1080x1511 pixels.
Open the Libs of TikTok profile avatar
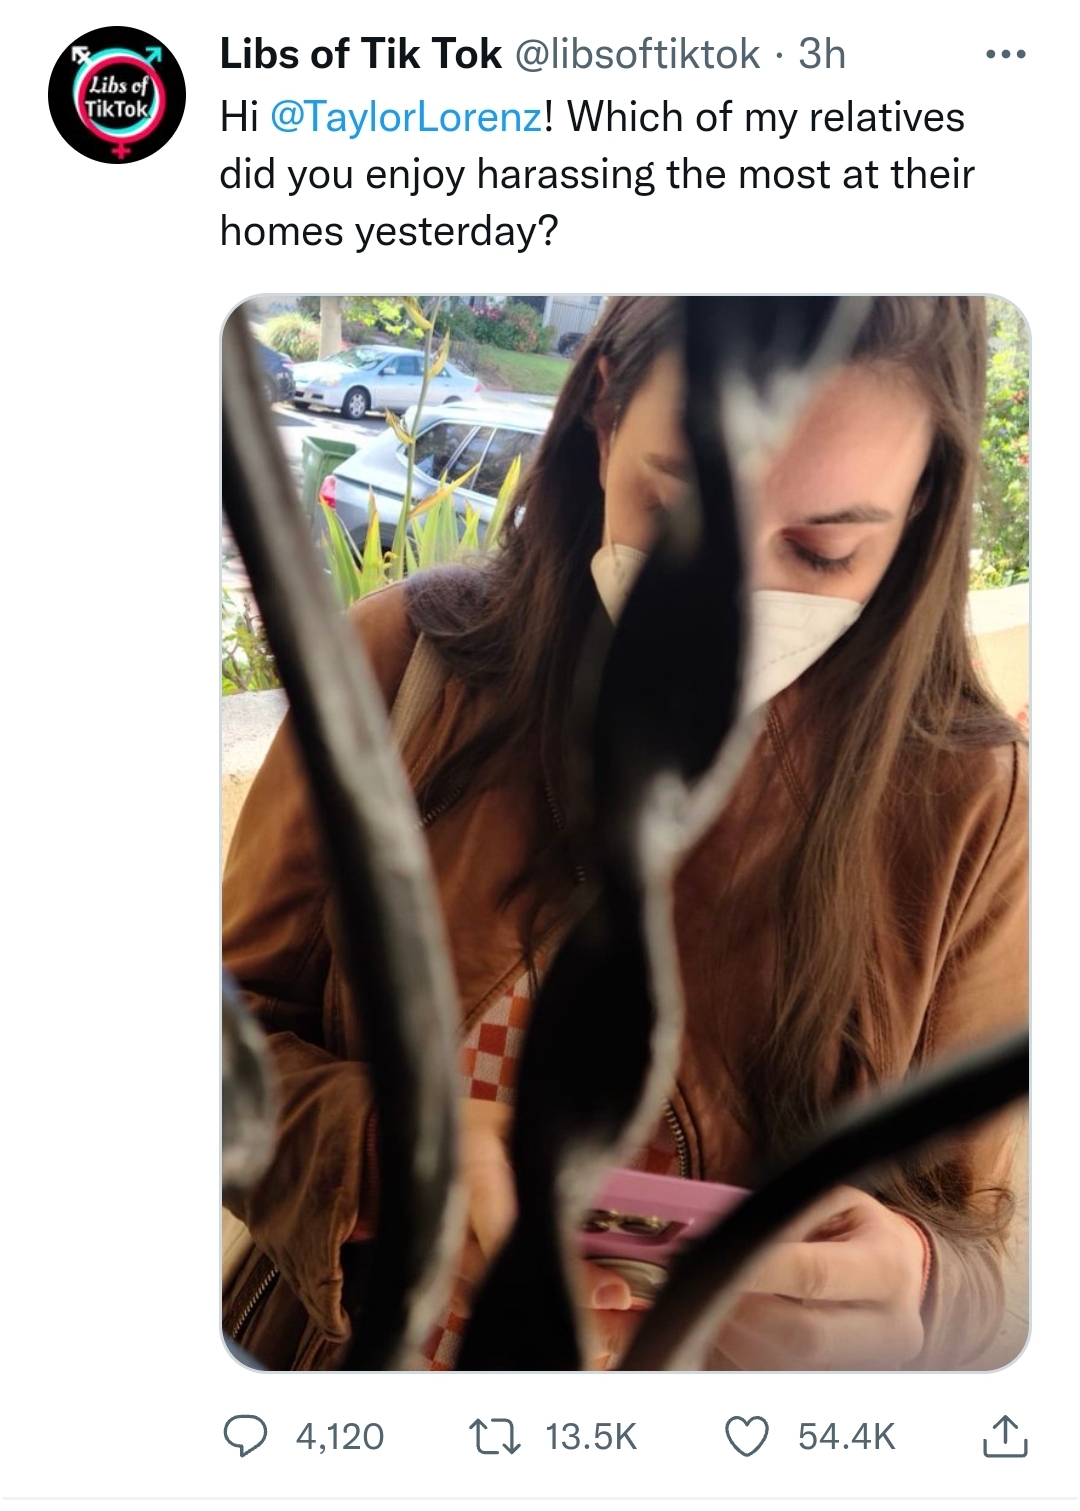(x=117, y=95)
